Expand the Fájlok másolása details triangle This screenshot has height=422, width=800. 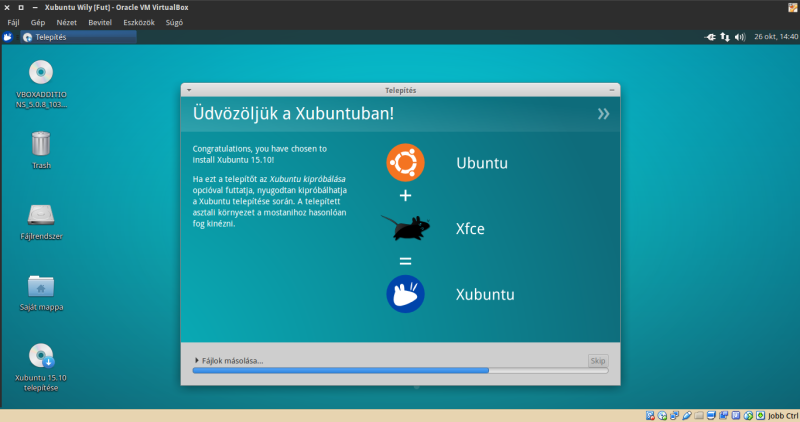pyautogui.click(x=196, y=360)
